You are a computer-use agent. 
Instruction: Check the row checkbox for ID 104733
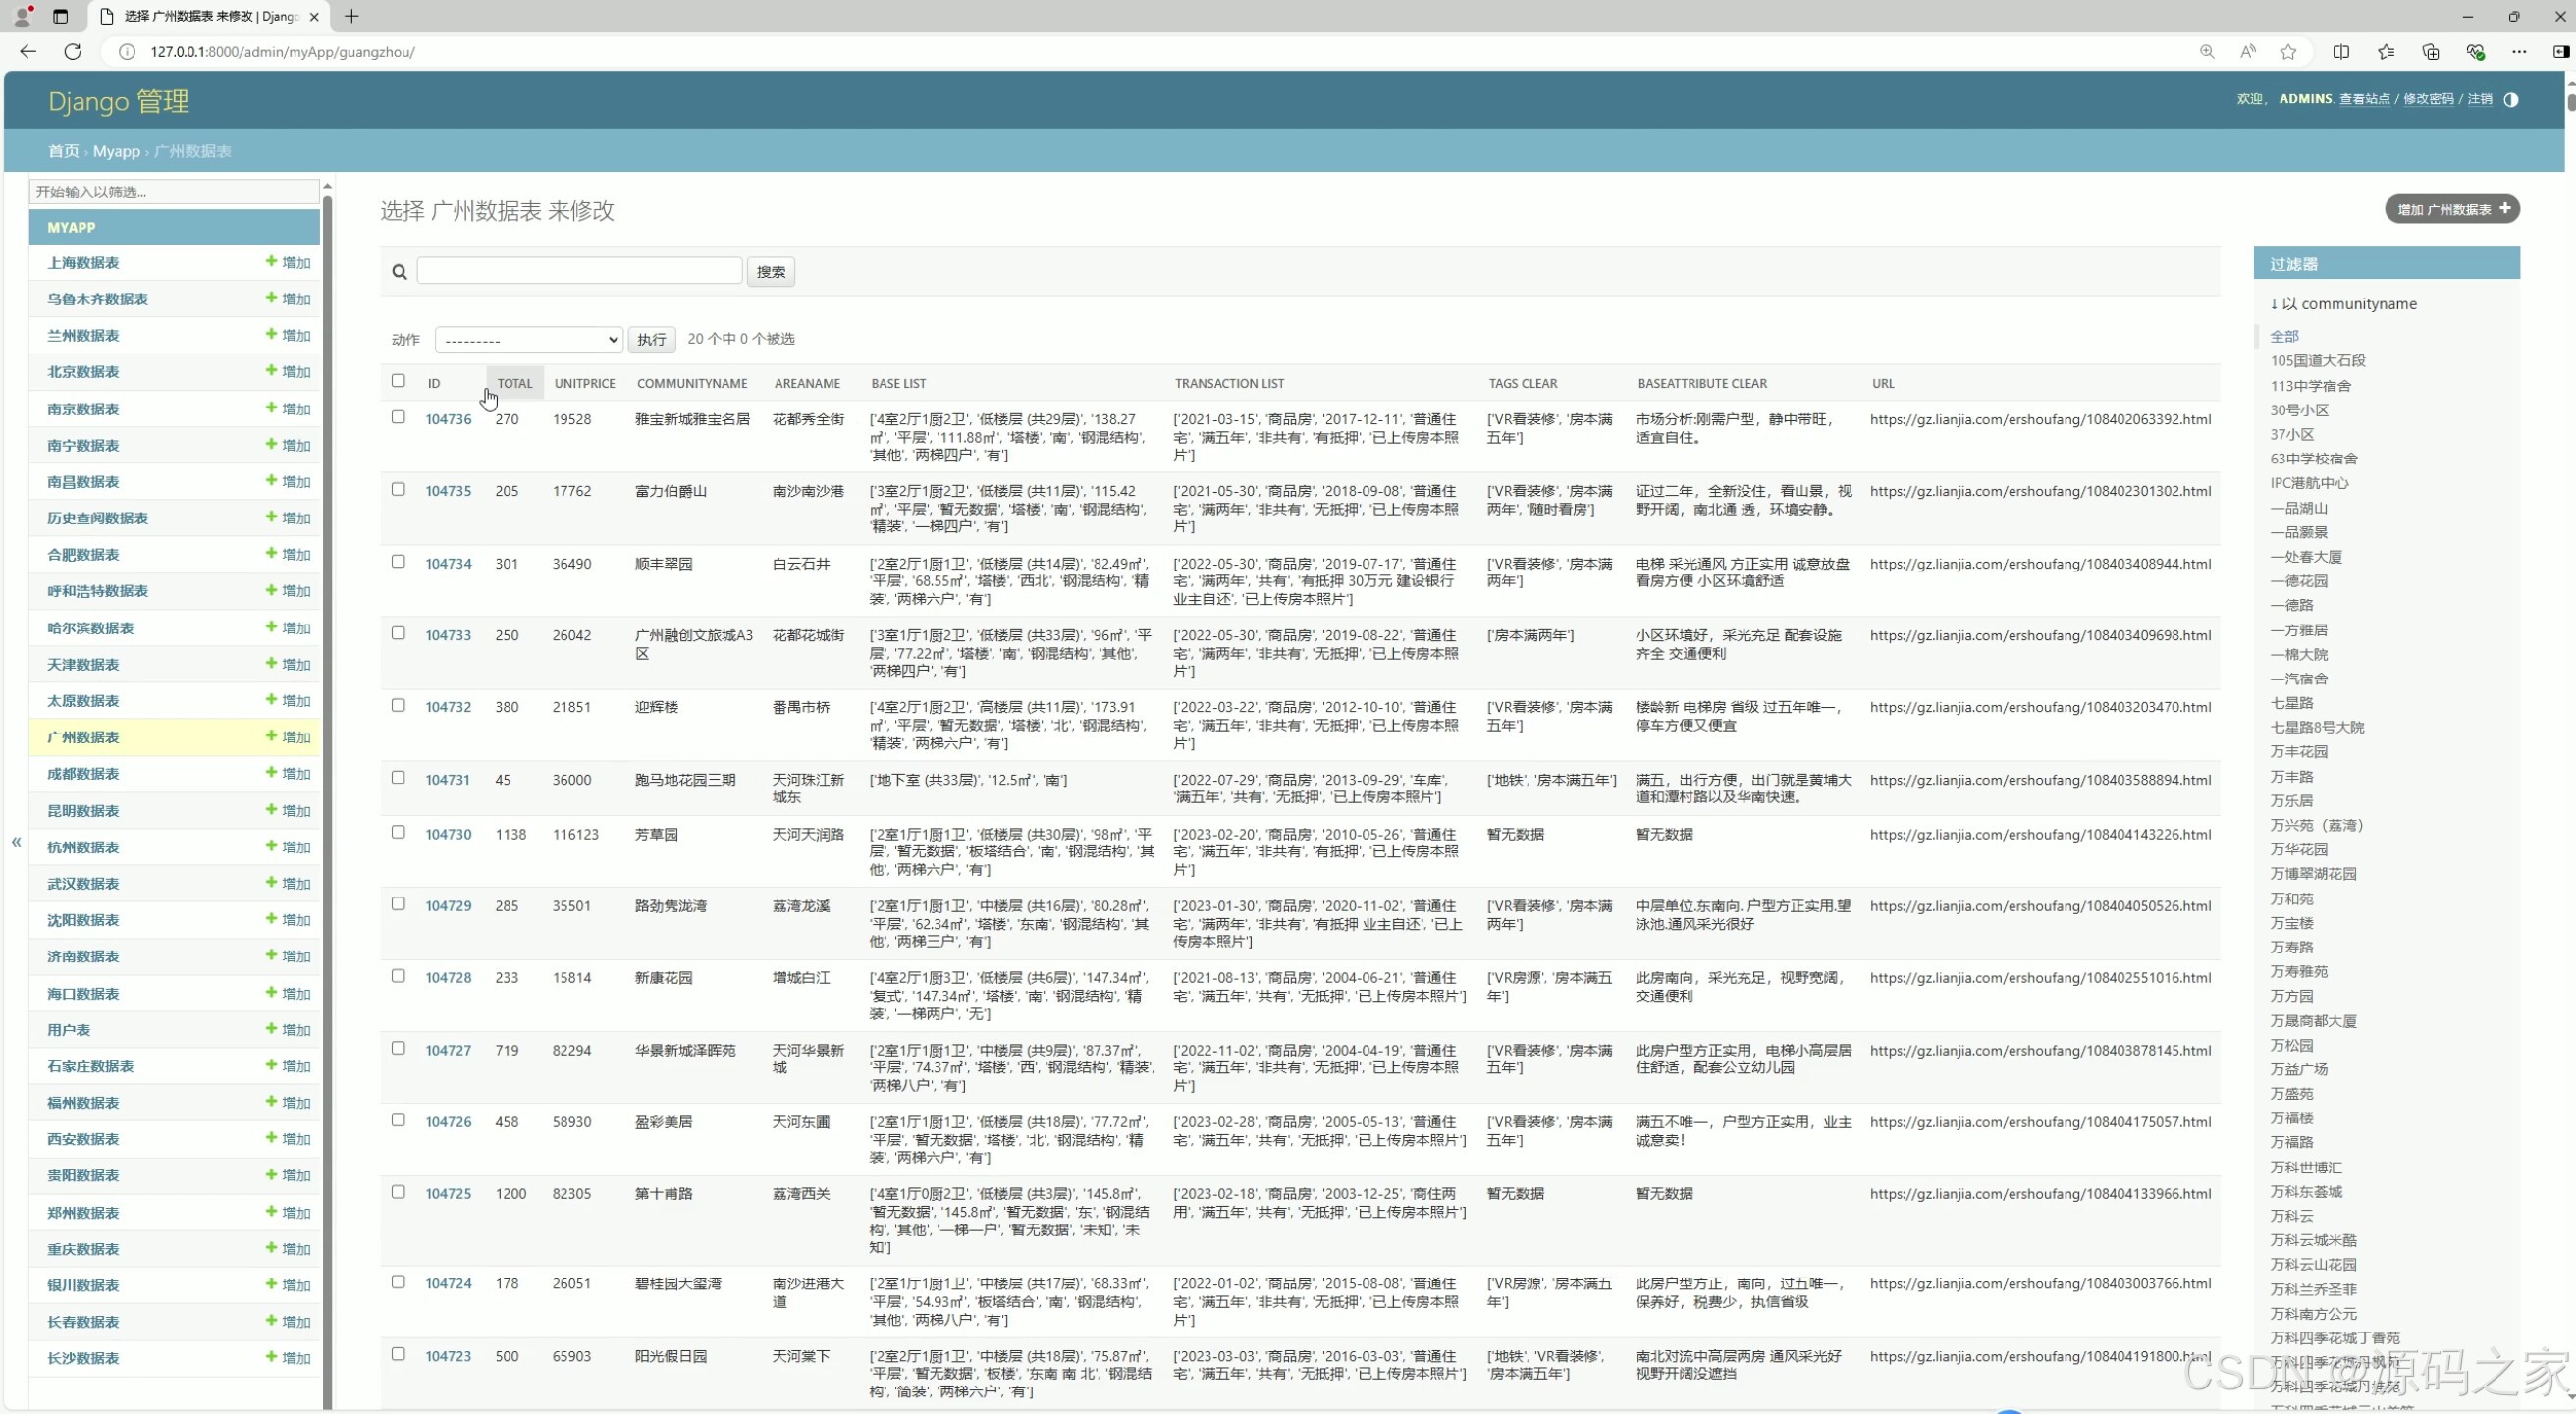coord(398,633)
